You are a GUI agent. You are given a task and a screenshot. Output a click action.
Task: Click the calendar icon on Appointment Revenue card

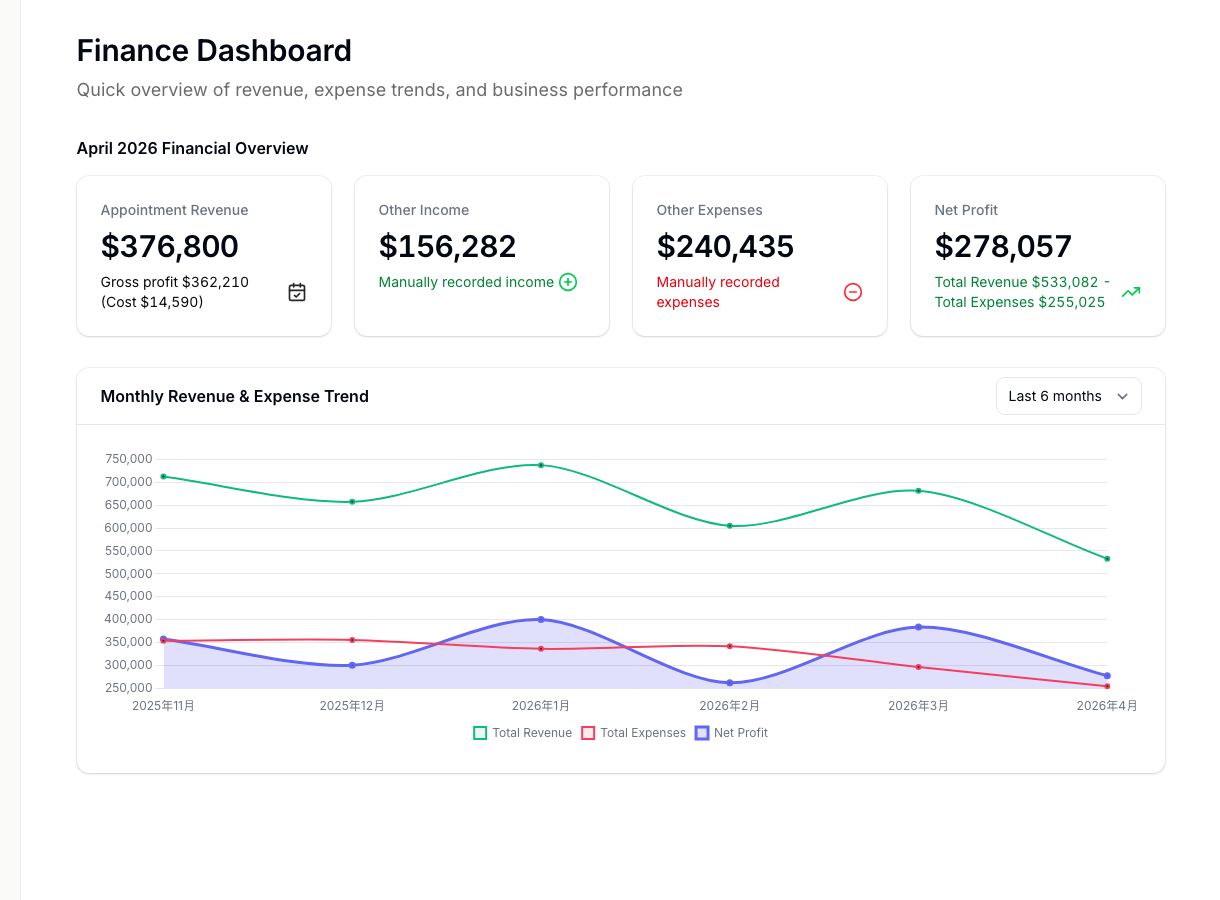pos(297,292)
